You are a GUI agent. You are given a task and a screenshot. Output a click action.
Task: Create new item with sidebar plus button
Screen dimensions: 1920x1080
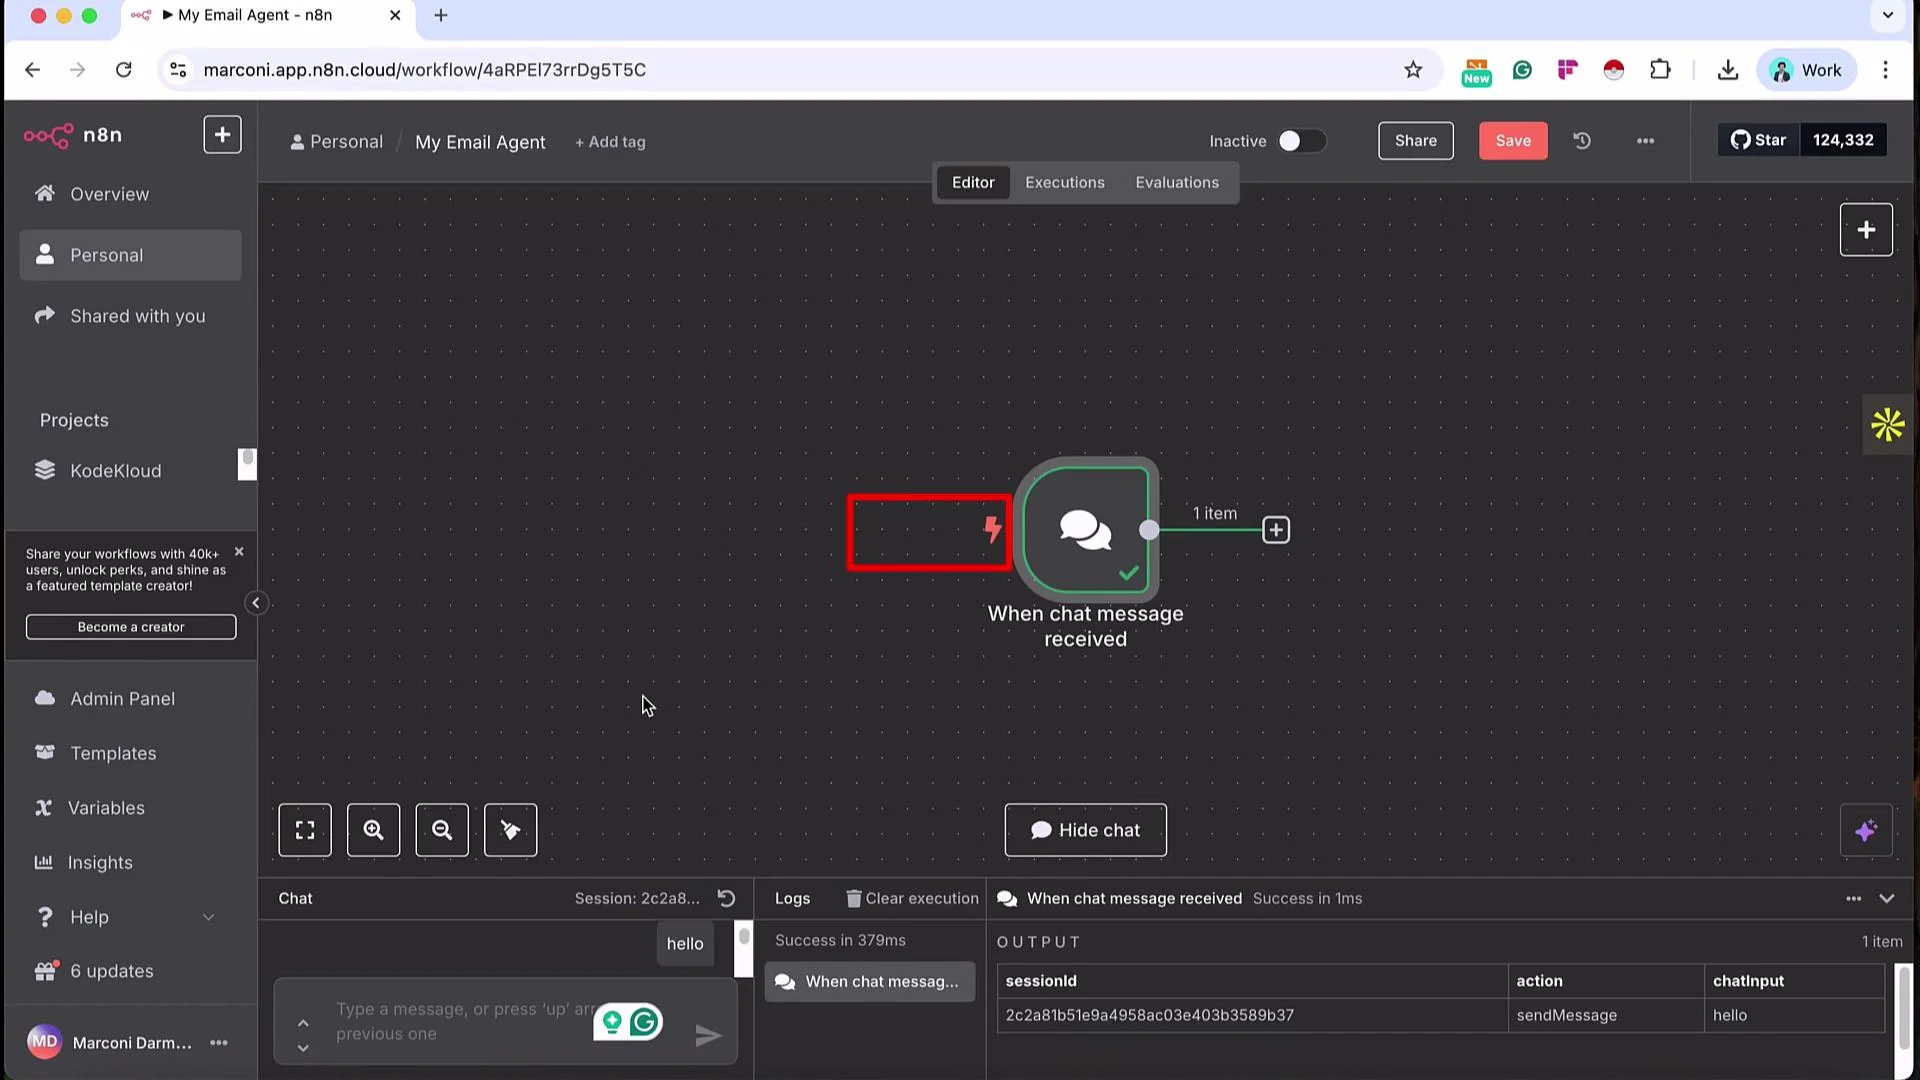pos(222,135)
